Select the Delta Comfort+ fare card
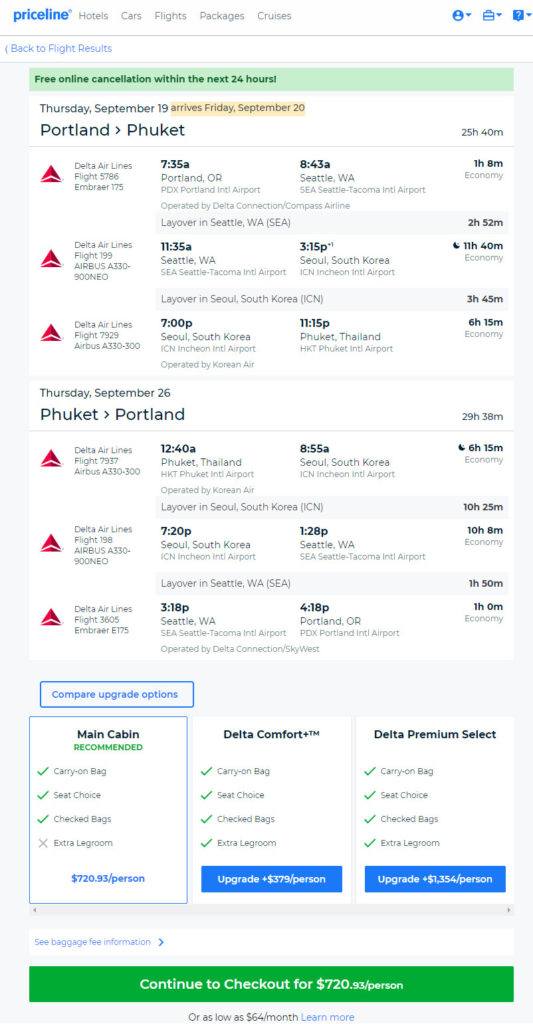Screen dimensions: 533x1024 tap(272, 810)
